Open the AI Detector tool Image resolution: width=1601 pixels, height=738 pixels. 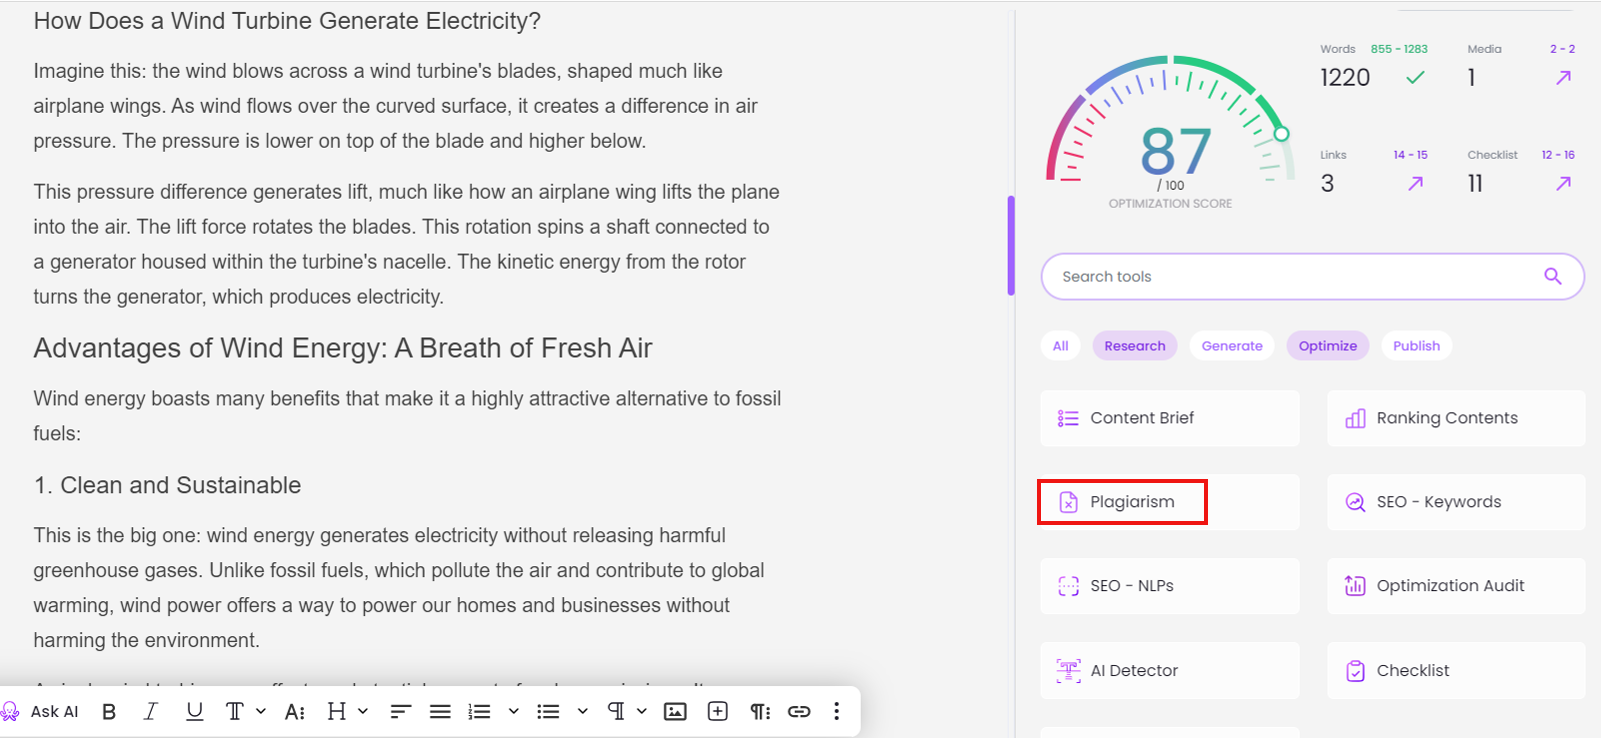coord(1134,670)
